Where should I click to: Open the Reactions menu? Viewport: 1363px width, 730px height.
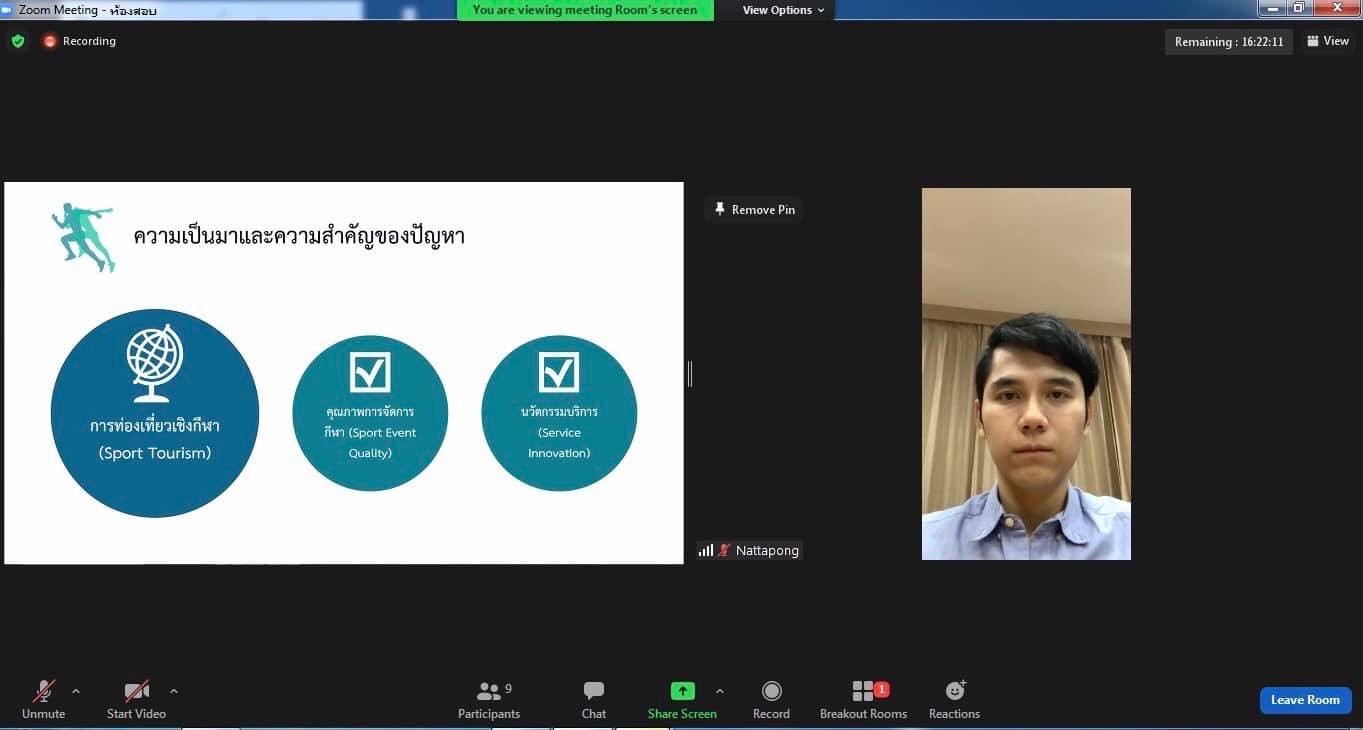click(x=954, y=692)
